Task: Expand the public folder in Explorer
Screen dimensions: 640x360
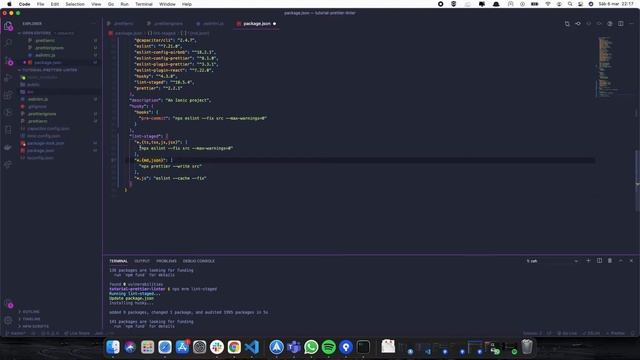Action: pos(33,84)
